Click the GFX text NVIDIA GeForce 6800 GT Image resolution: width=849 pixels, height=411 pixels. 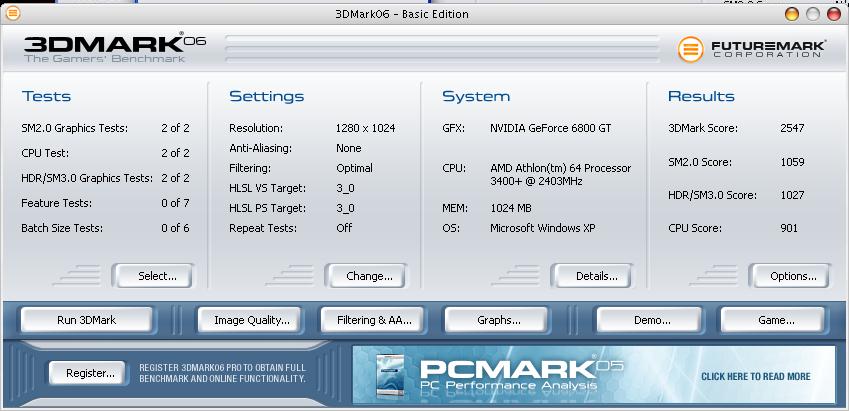(x=551, y=128)
